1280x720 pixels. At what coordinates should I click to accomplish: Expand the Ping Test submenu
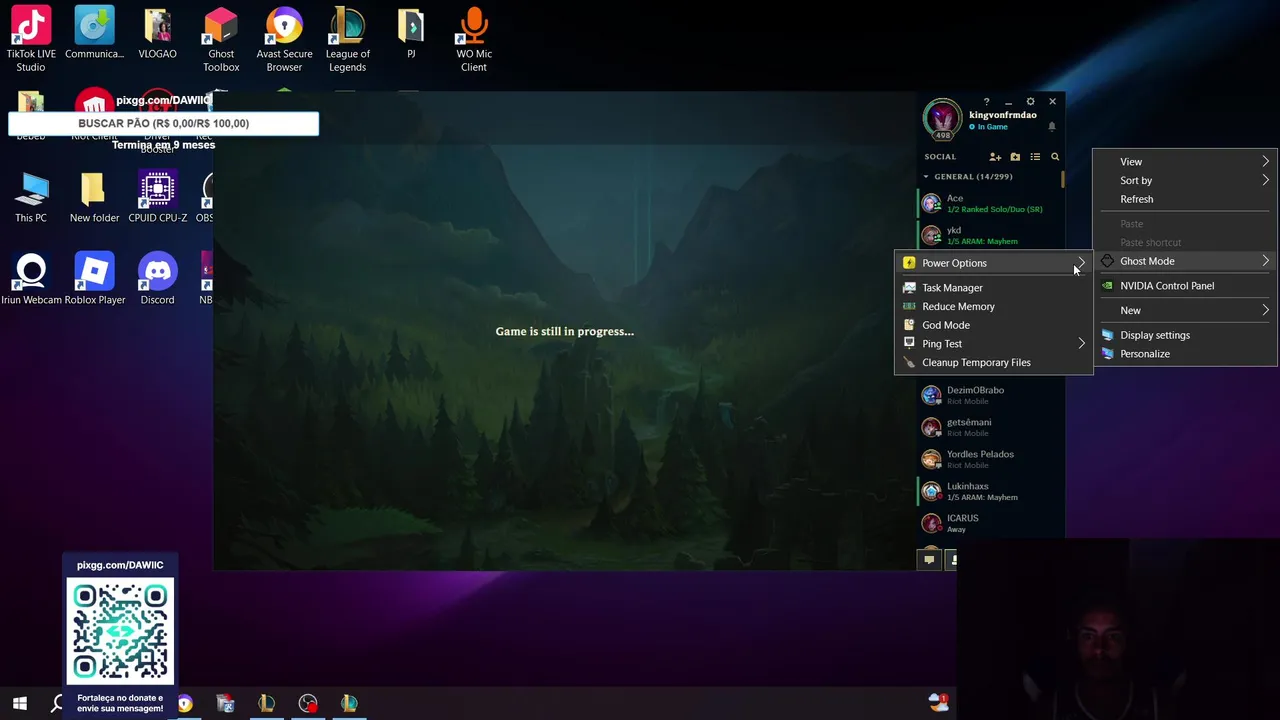tap(993, 344)
